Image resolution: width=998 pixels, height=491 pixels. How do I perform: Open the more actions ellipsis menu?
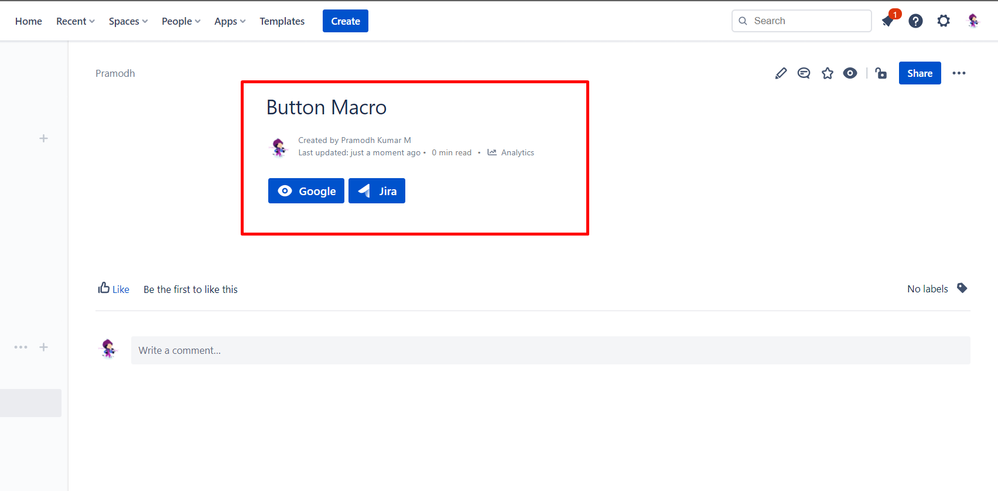coord(959,73)
